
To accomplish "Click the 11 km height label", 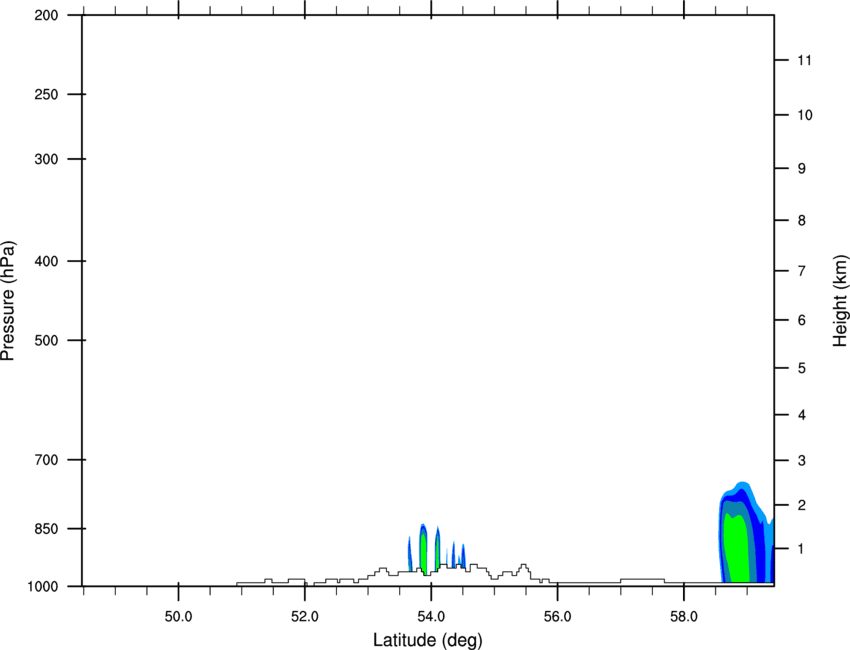I will 804,60.
